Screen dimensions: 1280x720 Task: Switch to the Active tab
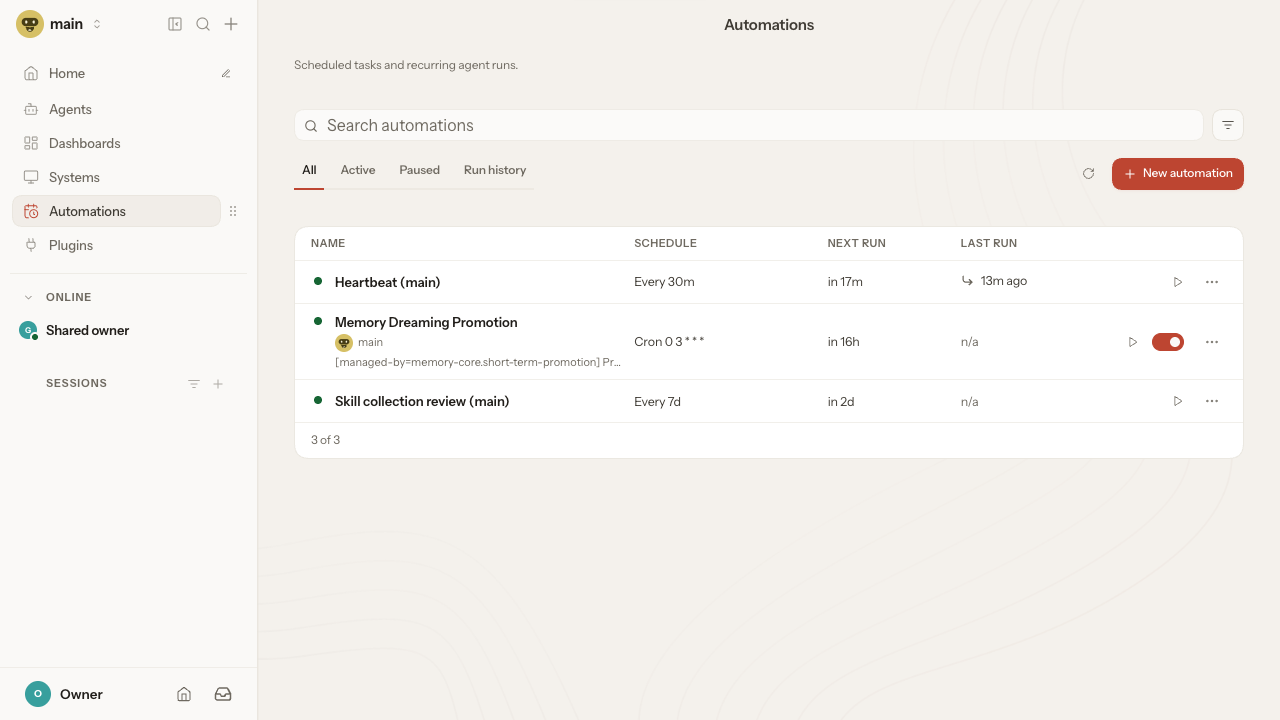click(x=358, y=170)
